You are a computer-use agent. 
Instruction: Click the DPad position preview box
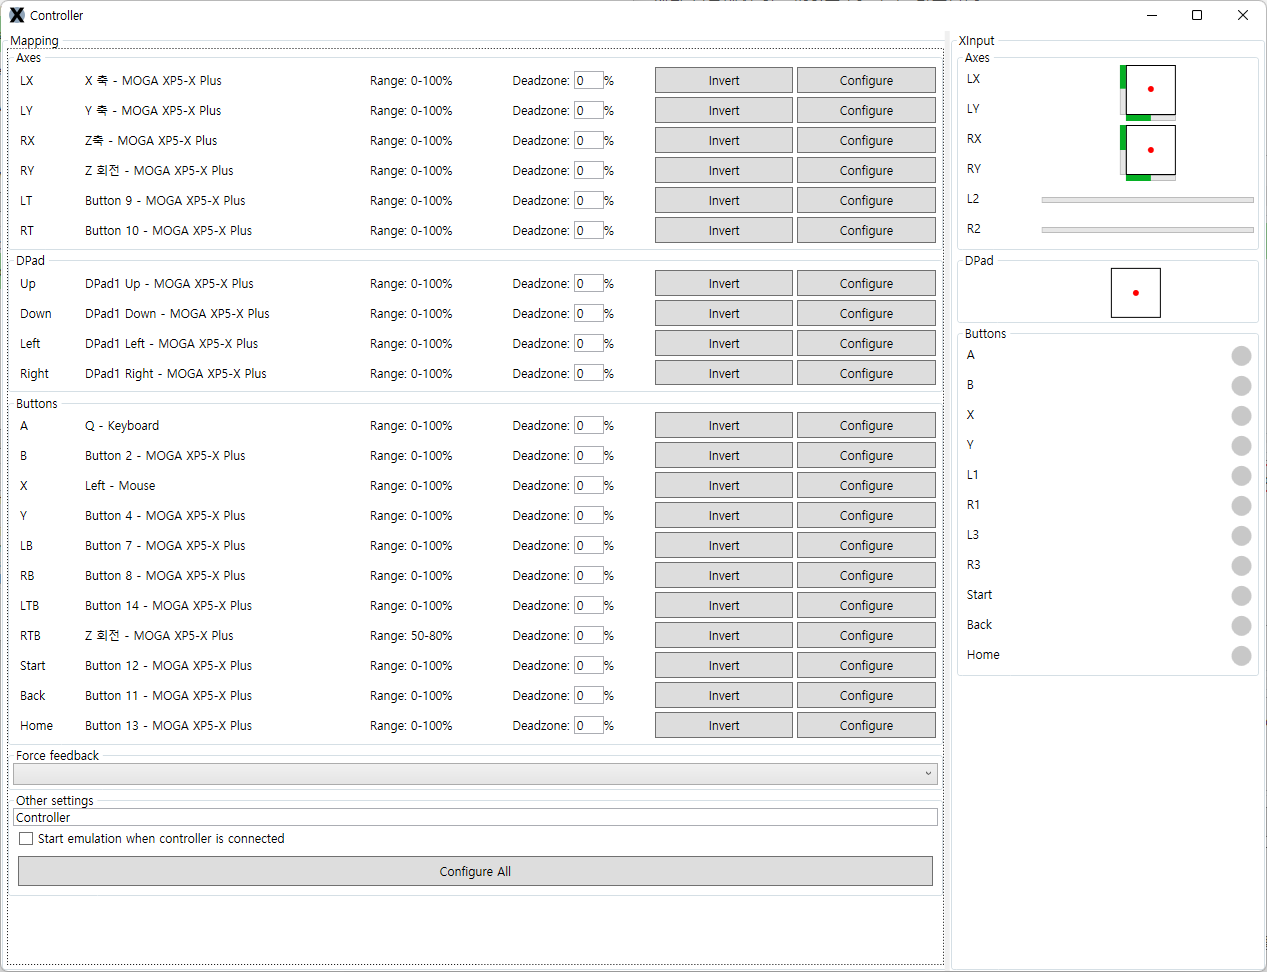coord(1136,293)
